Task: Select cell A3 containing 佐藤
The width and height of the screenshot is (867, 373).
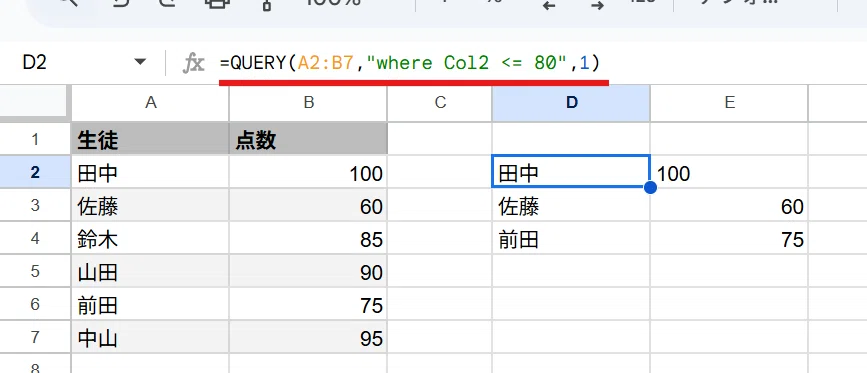Action: point(150,205)
